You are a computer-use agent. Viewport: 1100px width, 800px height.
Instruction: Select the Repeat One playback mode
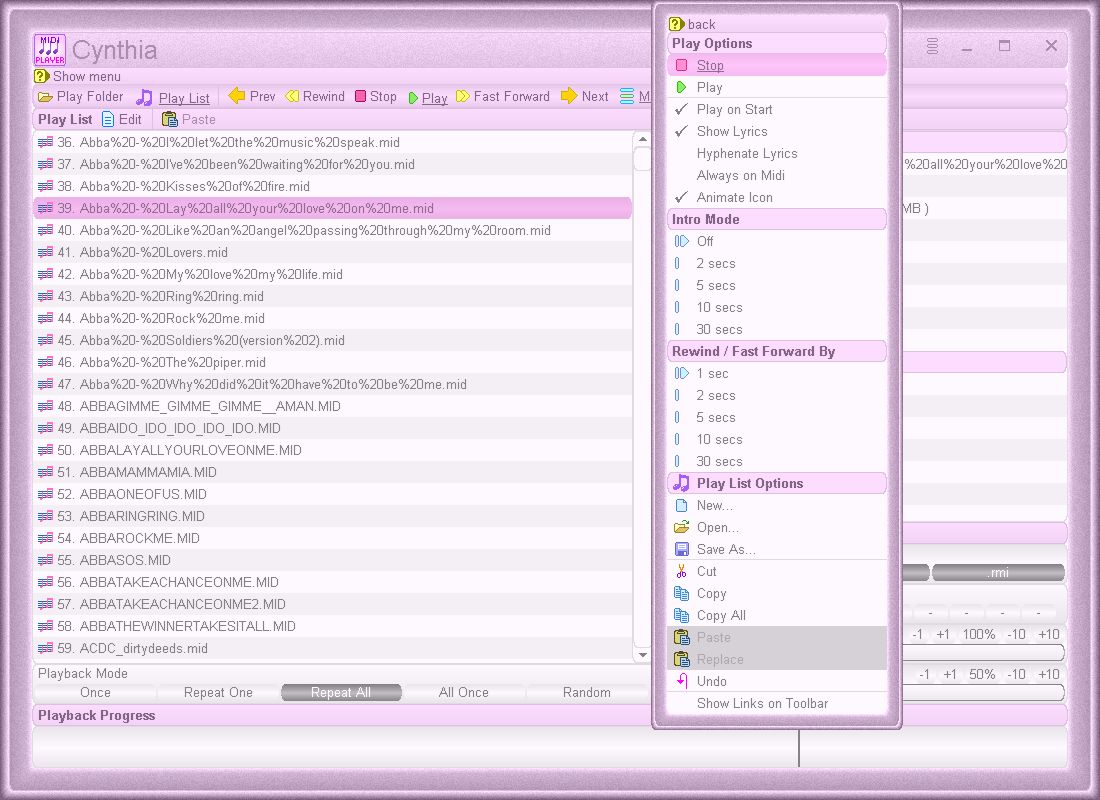tap(218, 693)
